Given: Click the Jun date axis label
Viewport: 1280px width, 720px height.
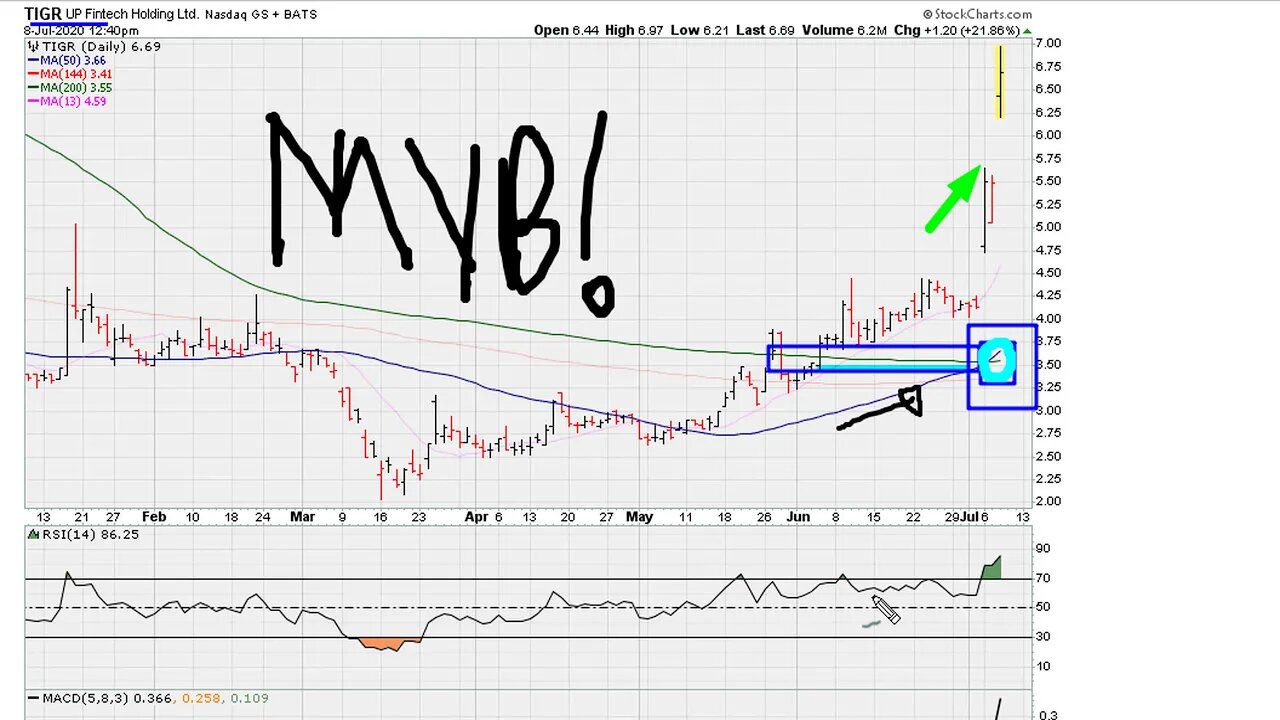Looking at the screenshot, I should coord(798,517).
